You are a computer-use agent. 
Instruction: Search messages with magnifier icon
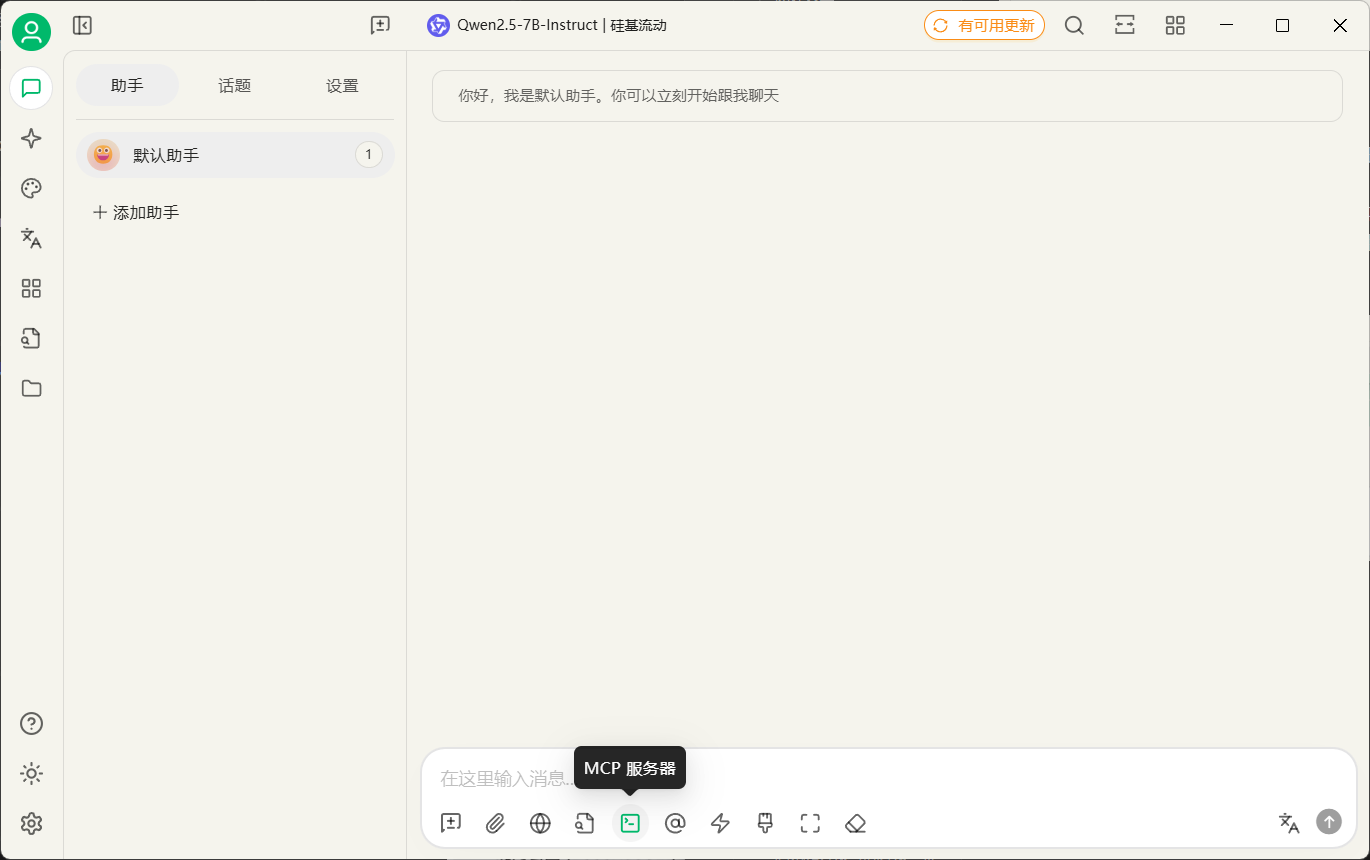coord(1074,26)
